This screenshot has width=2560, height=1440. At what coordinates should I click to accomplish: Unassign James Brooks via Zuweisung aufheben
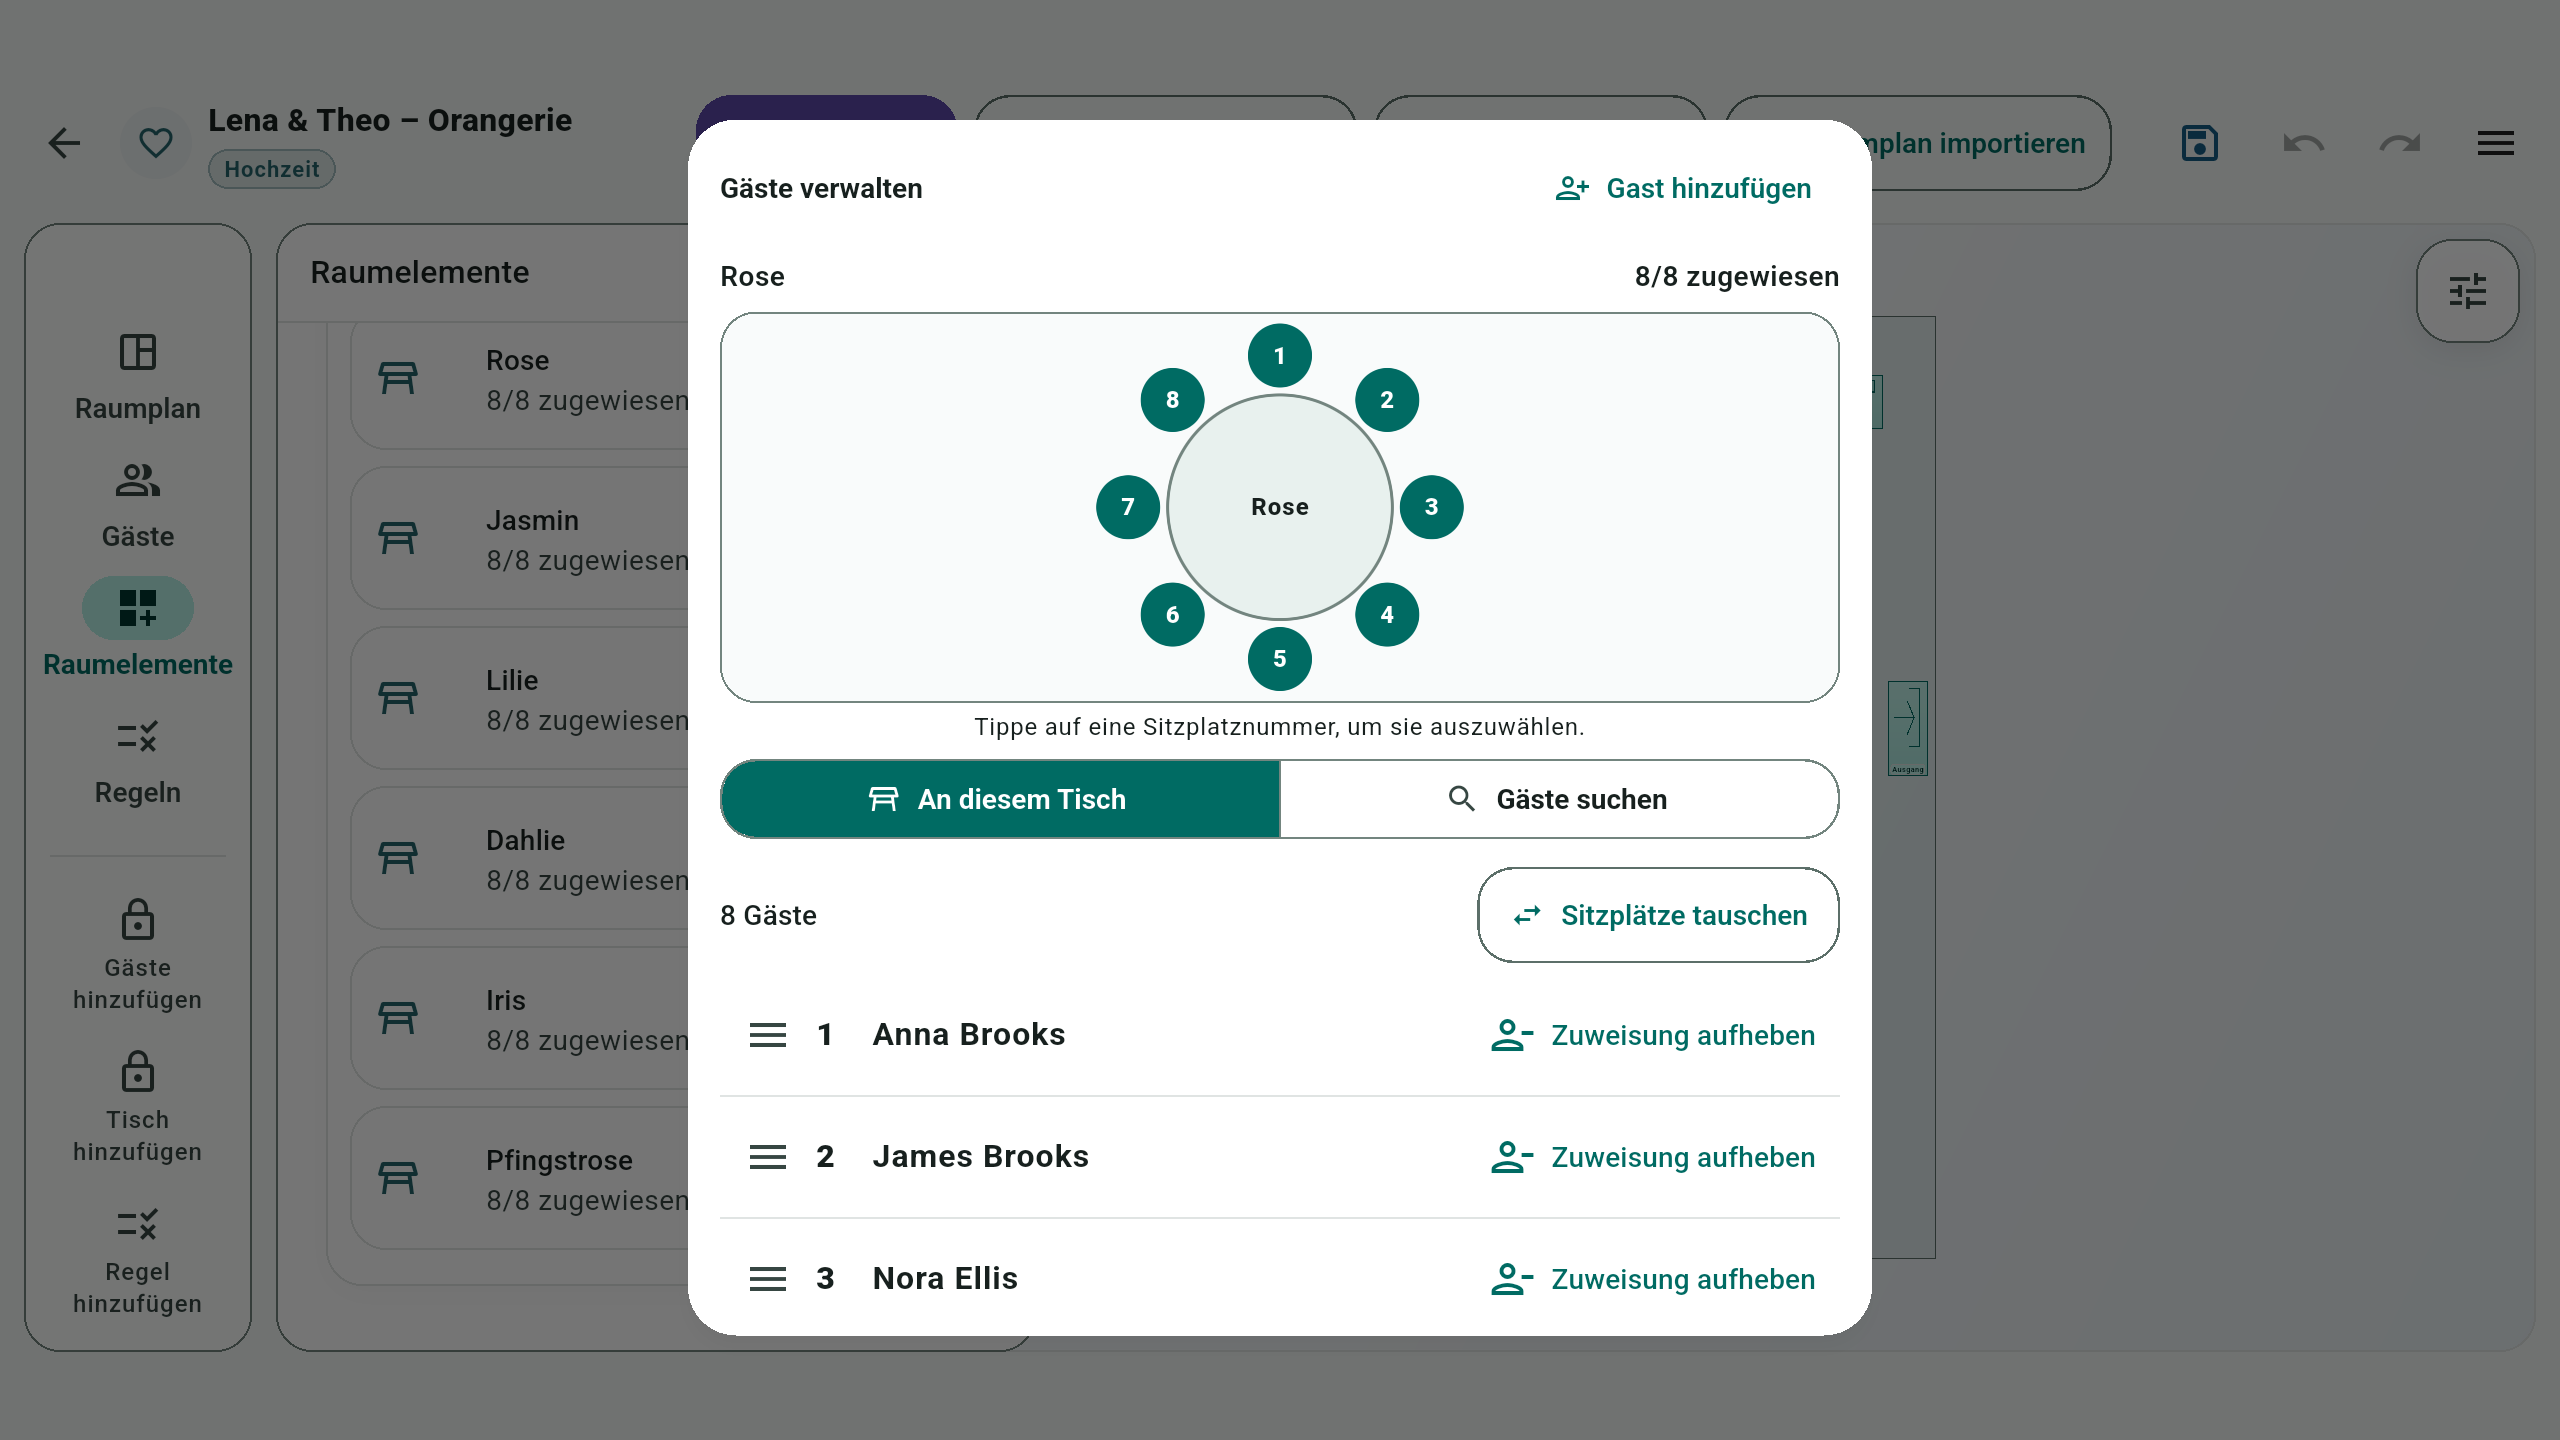point(1652,1157)
